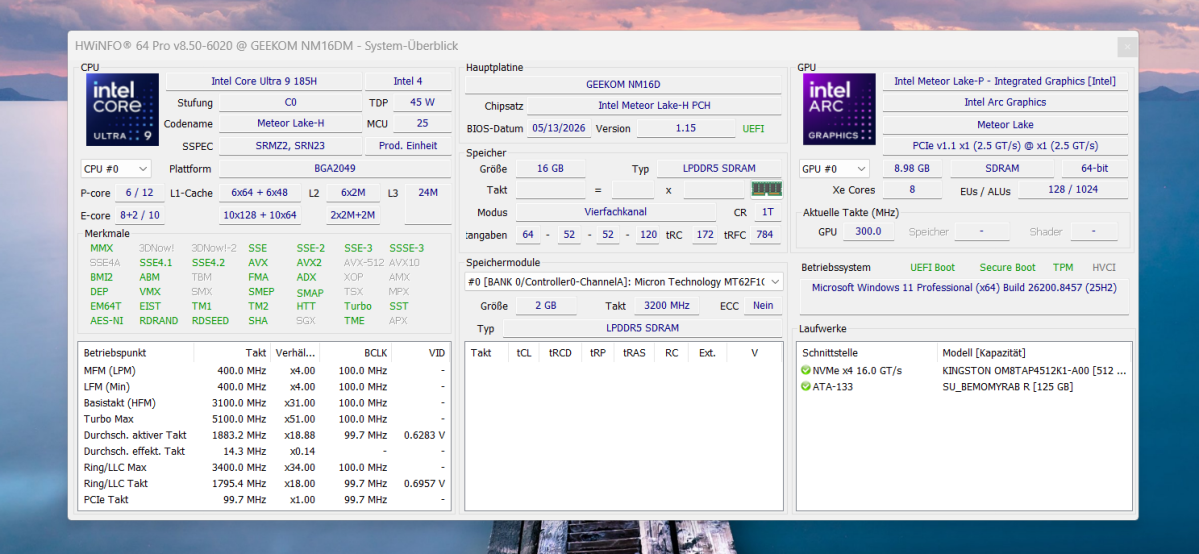This screenshot has width=1199, height=554.
Task: Select the BIOS version 1.15 field
Action: pos(685,129)
